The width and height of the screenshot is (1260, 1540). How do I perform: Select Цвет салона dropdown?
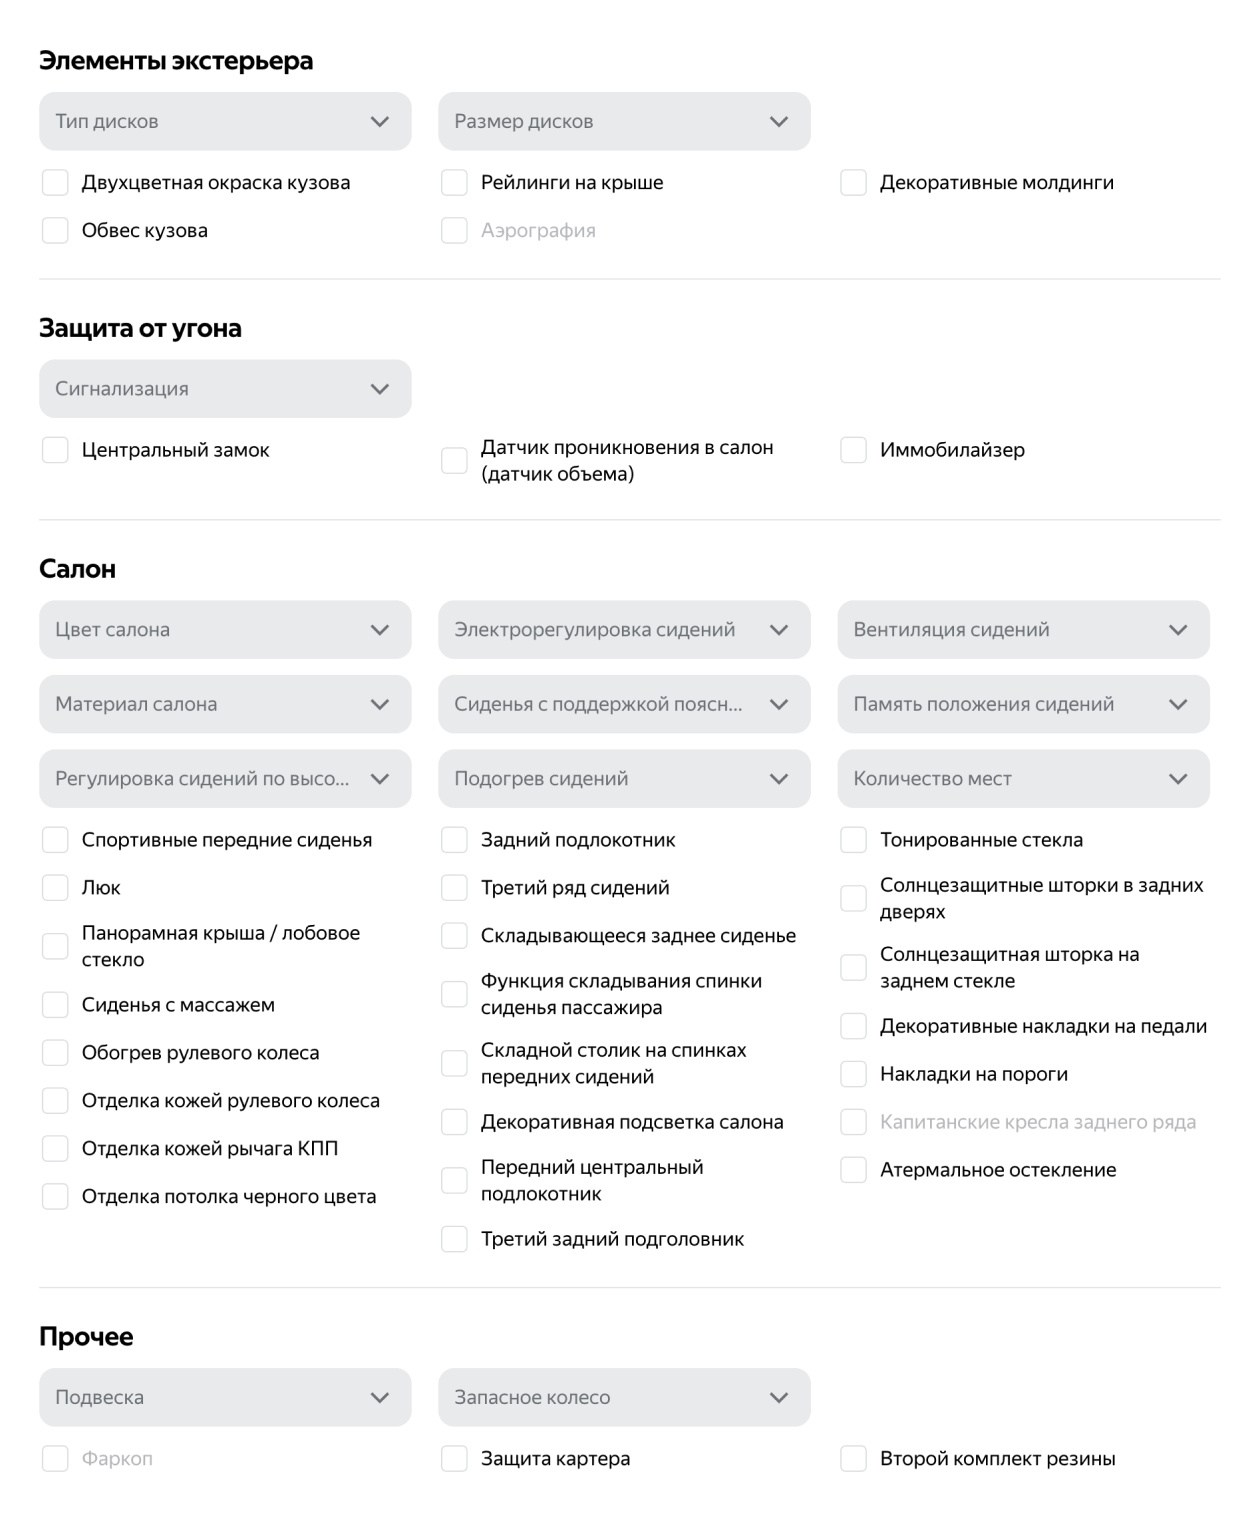(225, 630)
